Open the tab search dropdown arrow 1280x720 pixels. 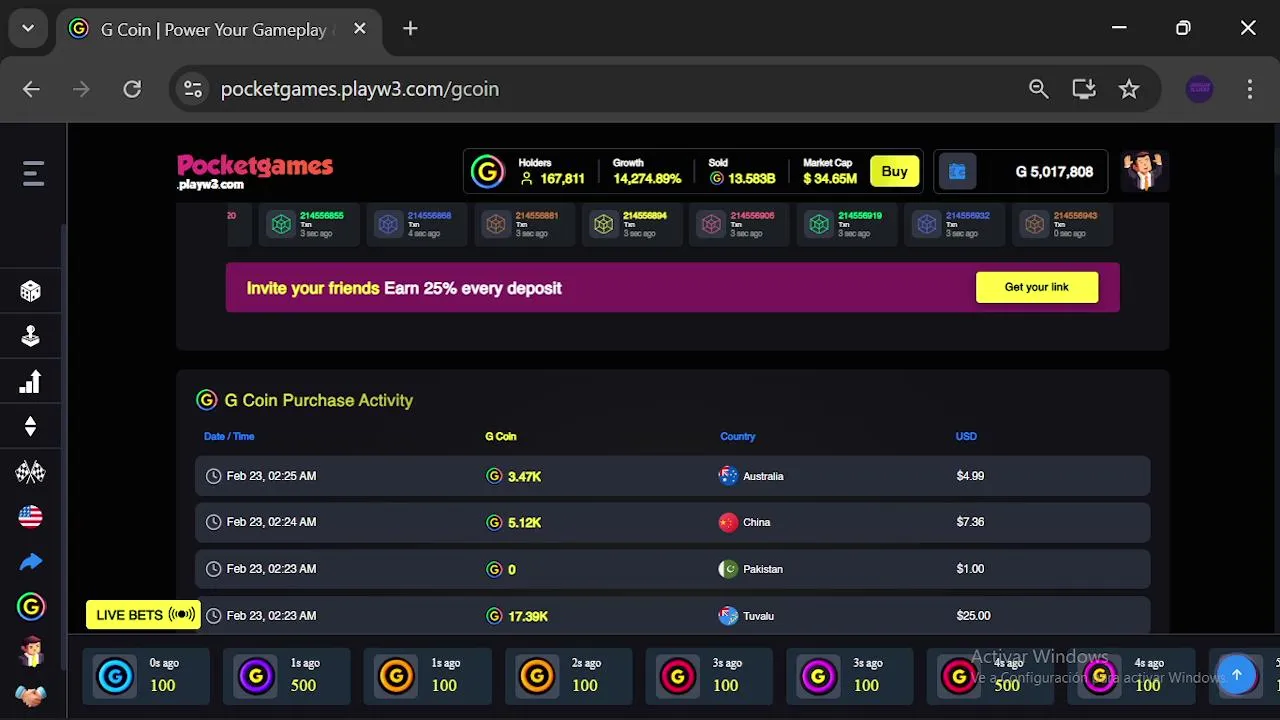(28, 29)
